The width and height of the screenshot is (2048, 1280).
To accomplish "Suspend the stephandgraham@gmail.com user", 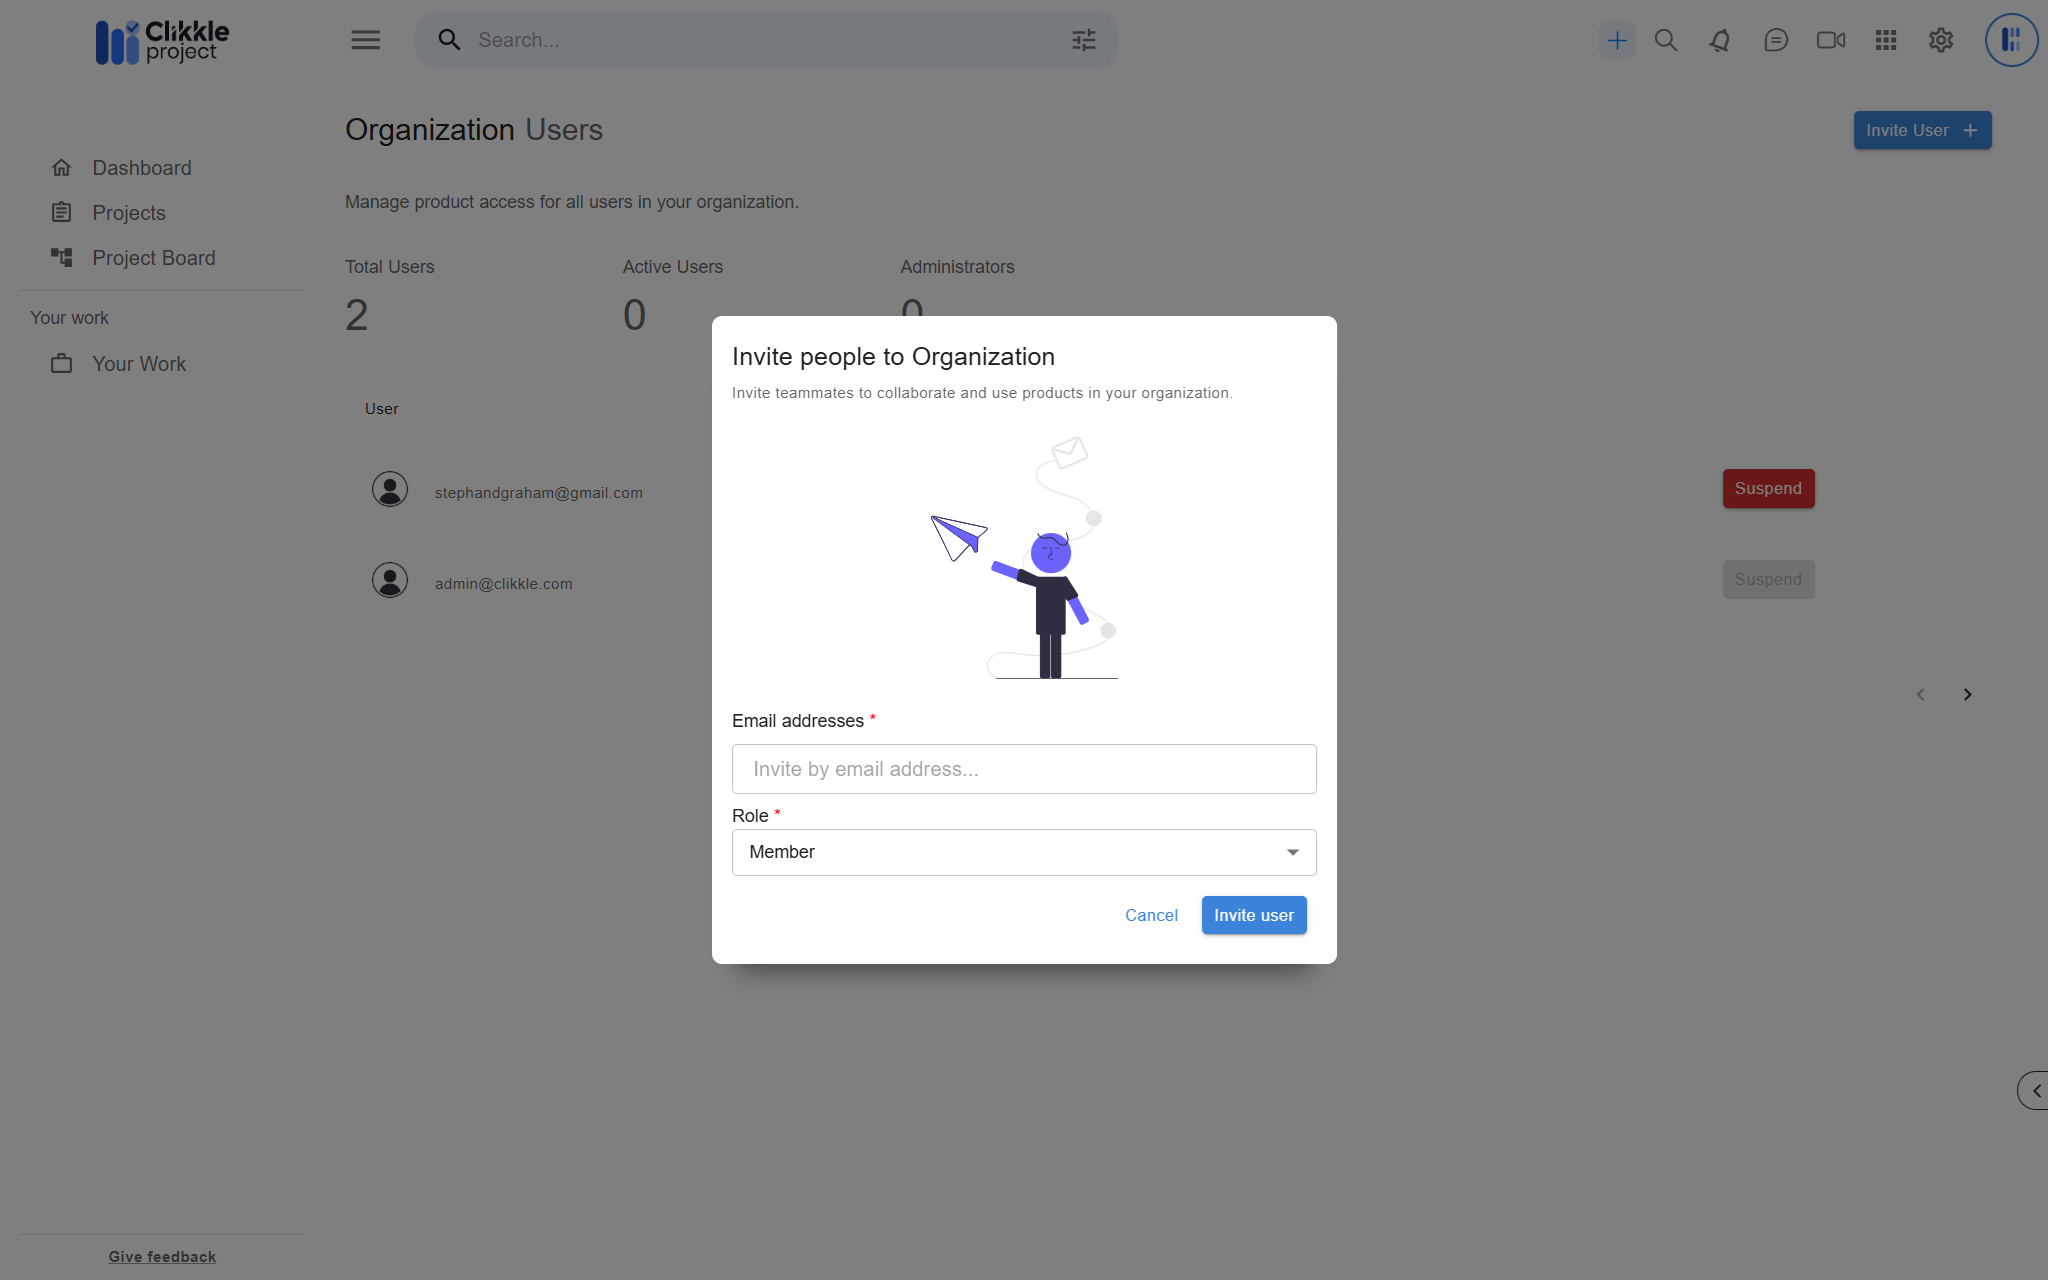I will 1768,489.
